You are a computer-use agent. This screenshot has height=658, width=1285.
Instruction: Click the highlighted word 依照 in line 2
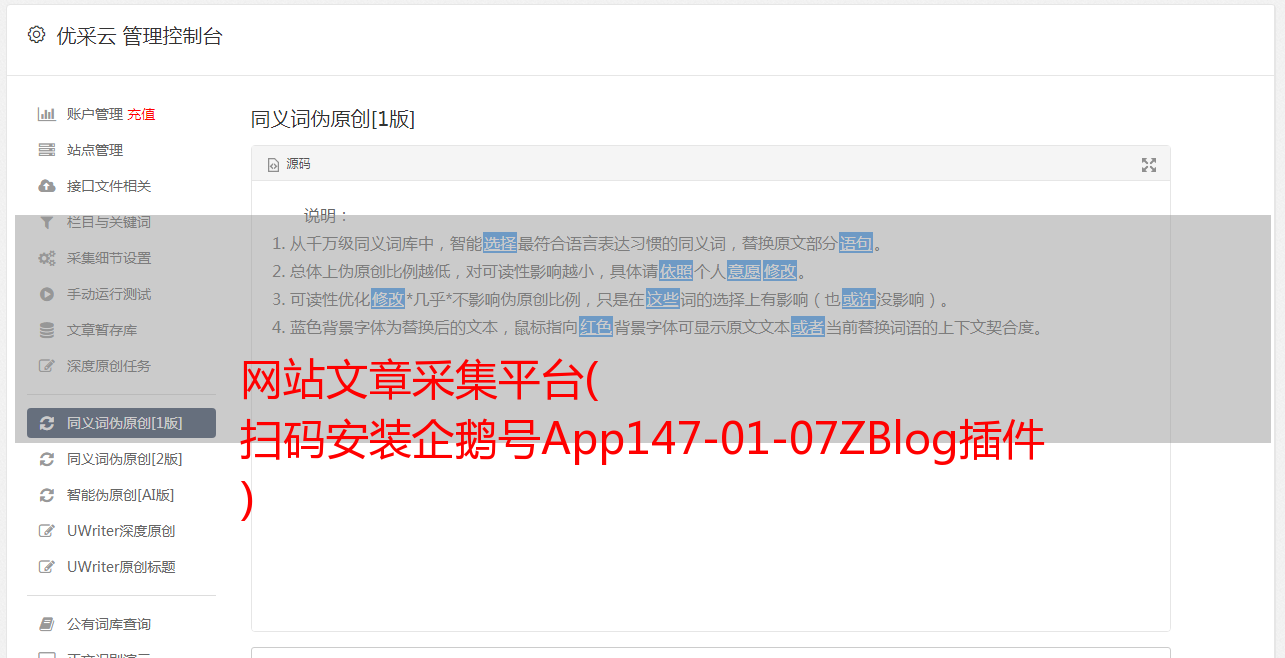[x=676, y=271]
